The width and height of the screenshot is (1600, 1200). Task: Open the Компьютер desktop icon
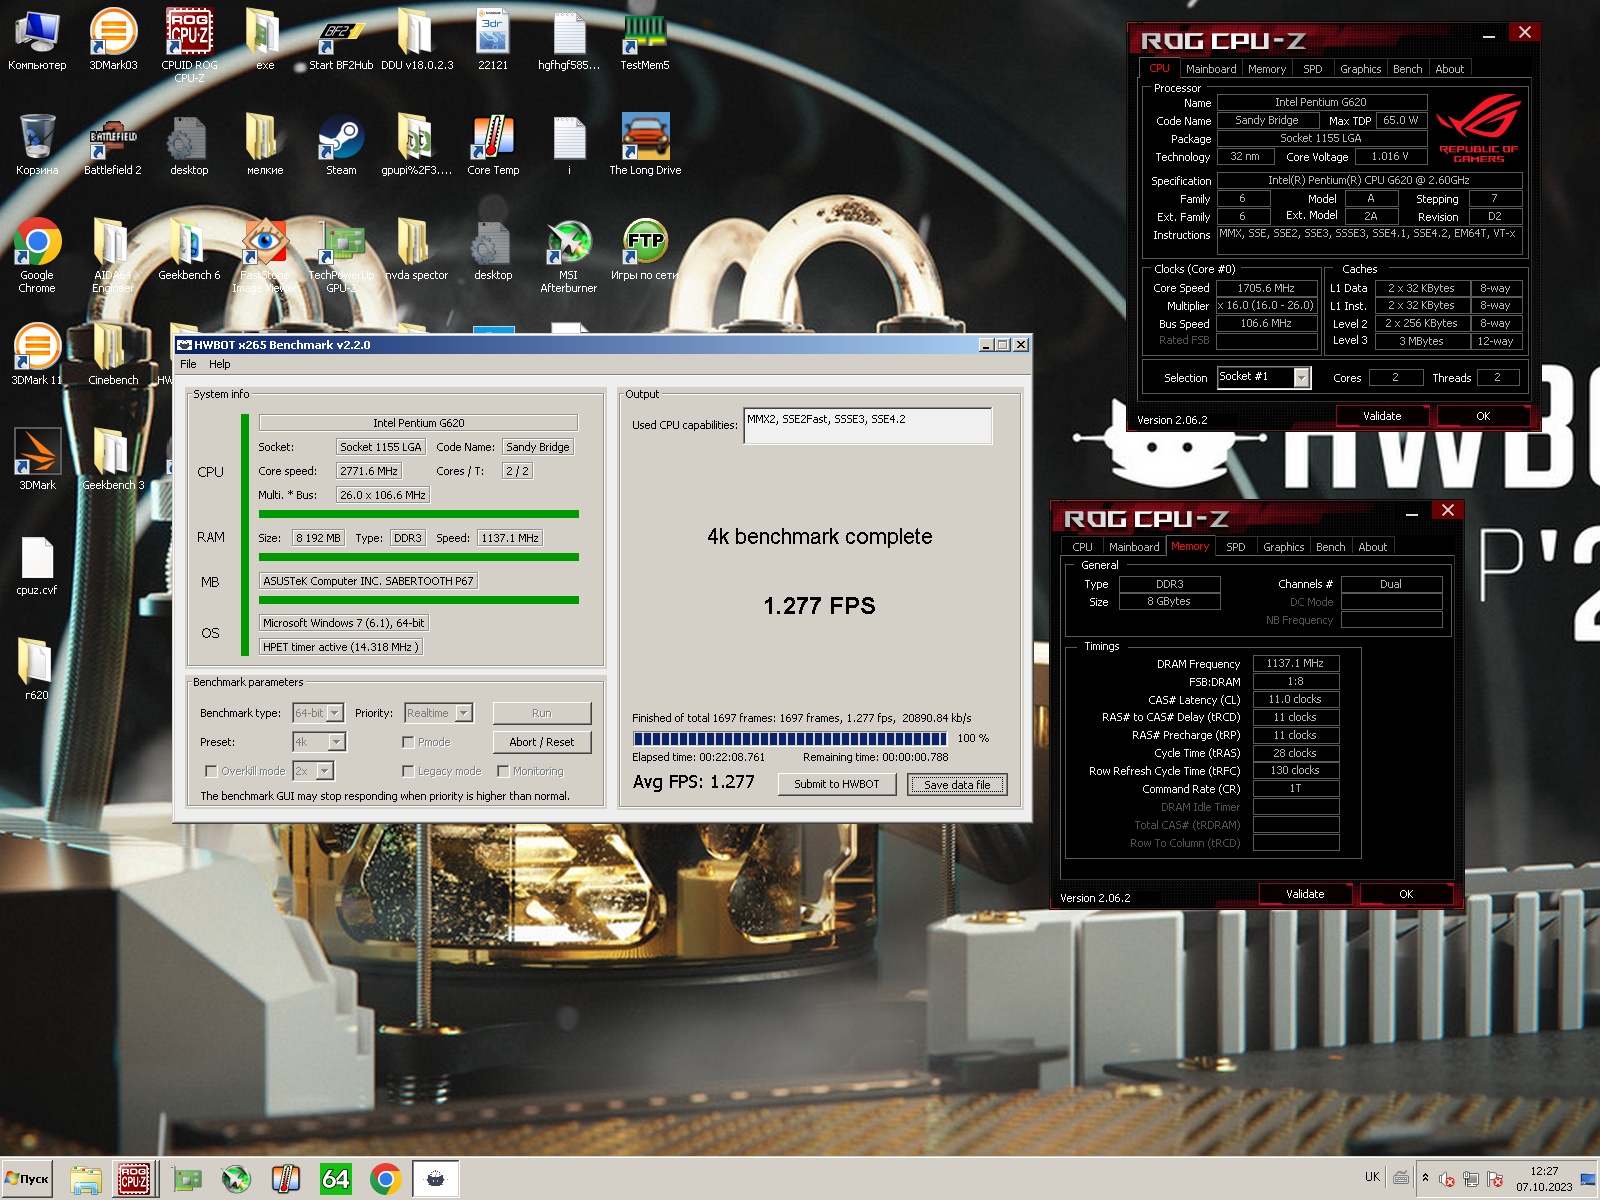tap(37, 40)
